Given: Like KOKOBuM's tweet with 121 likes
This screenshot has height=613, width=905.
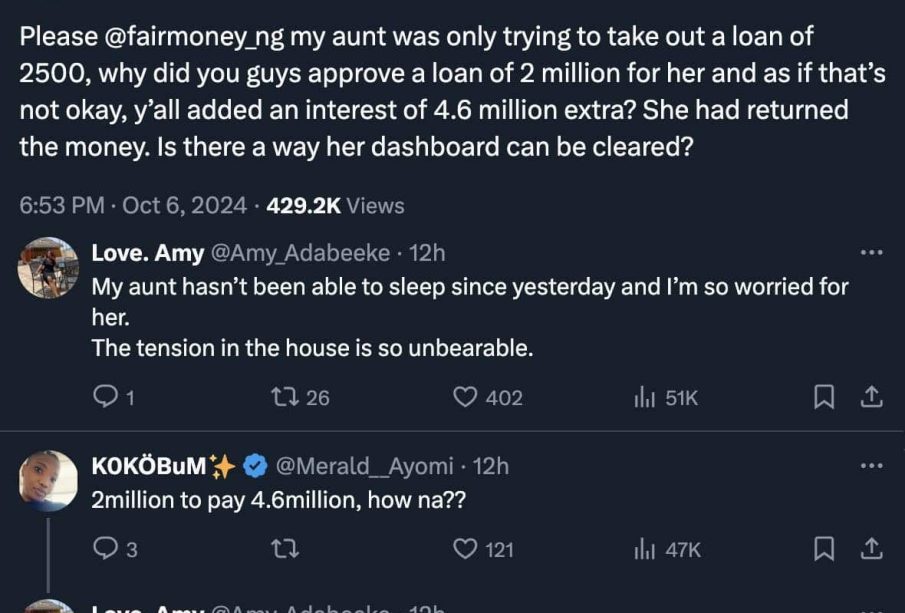Looking at the screenshot, I should 465,548.
